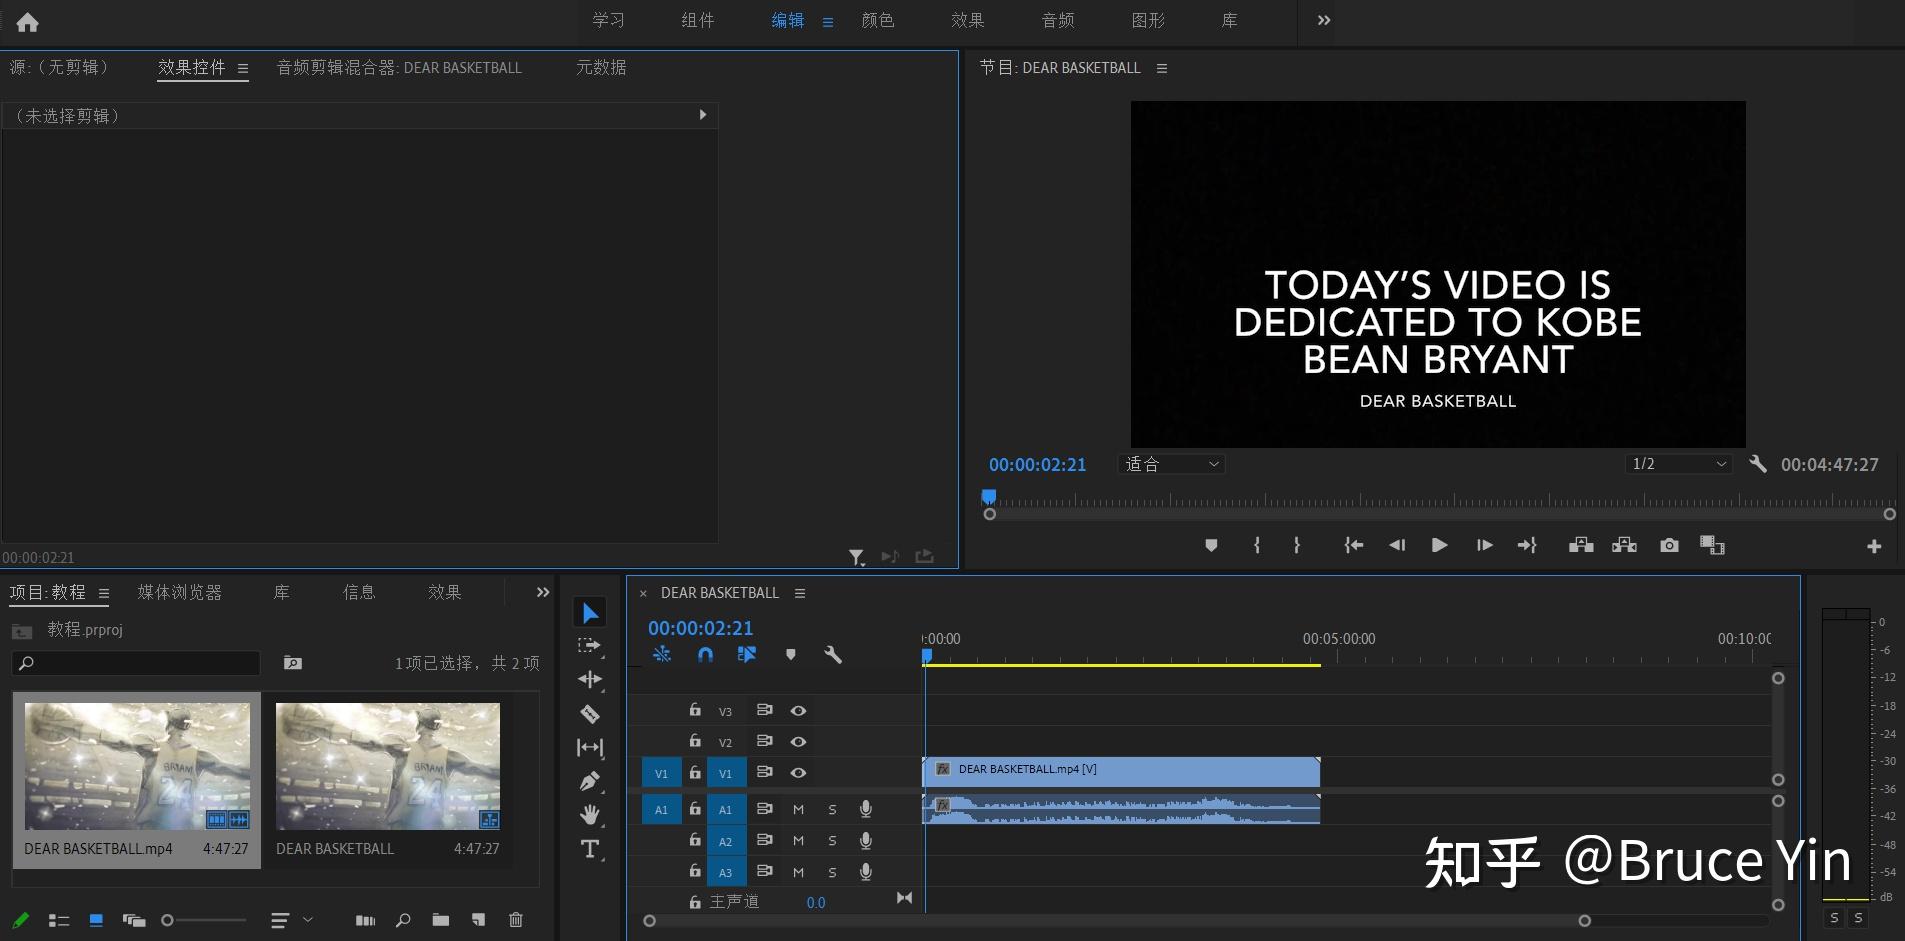Click Comparison View button
This screenshot has height=941, width=1905.
[1713, 545]
